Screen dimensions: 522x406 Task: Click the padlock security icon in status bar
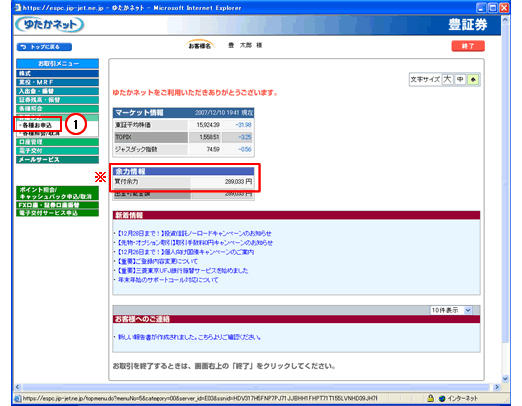coord(430,398)
